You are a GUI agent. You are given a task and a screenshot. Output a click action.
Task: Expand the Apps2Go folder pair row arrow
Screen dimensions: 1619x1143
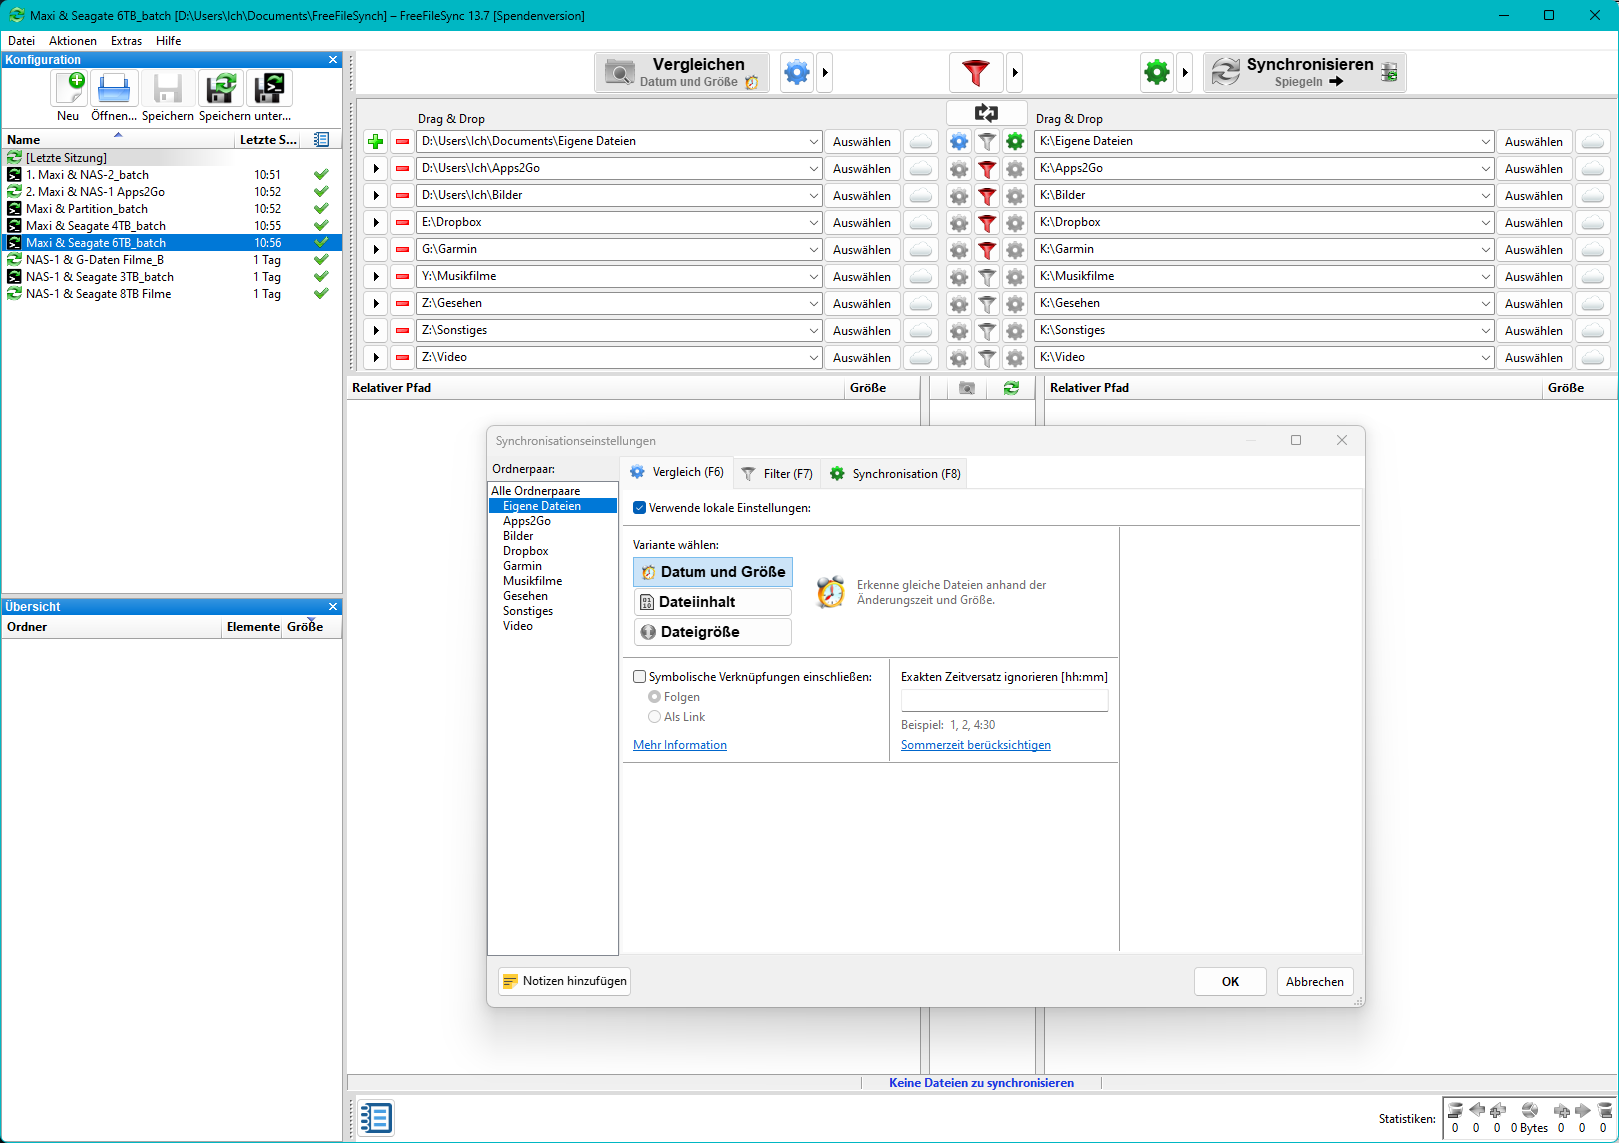(376, 168)
